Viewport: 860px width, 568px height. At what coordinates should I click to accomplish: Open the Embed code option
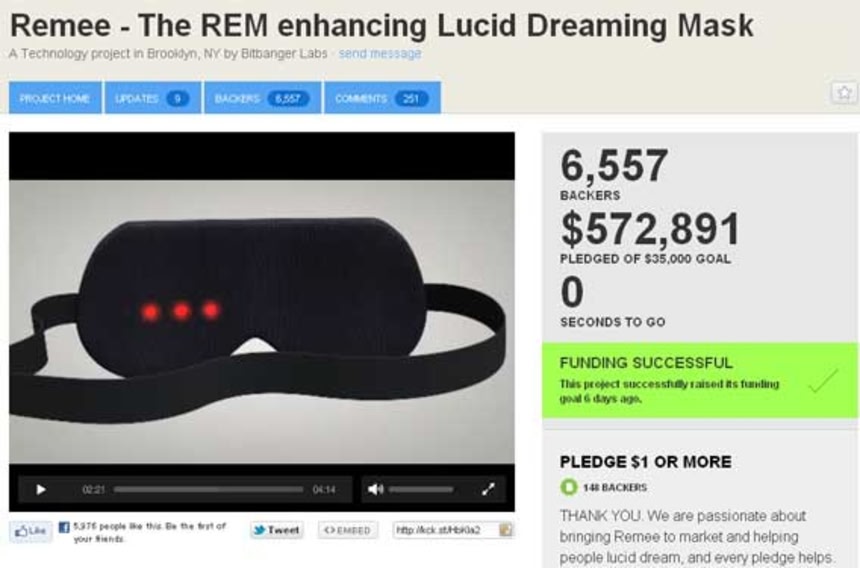[348, 530]
